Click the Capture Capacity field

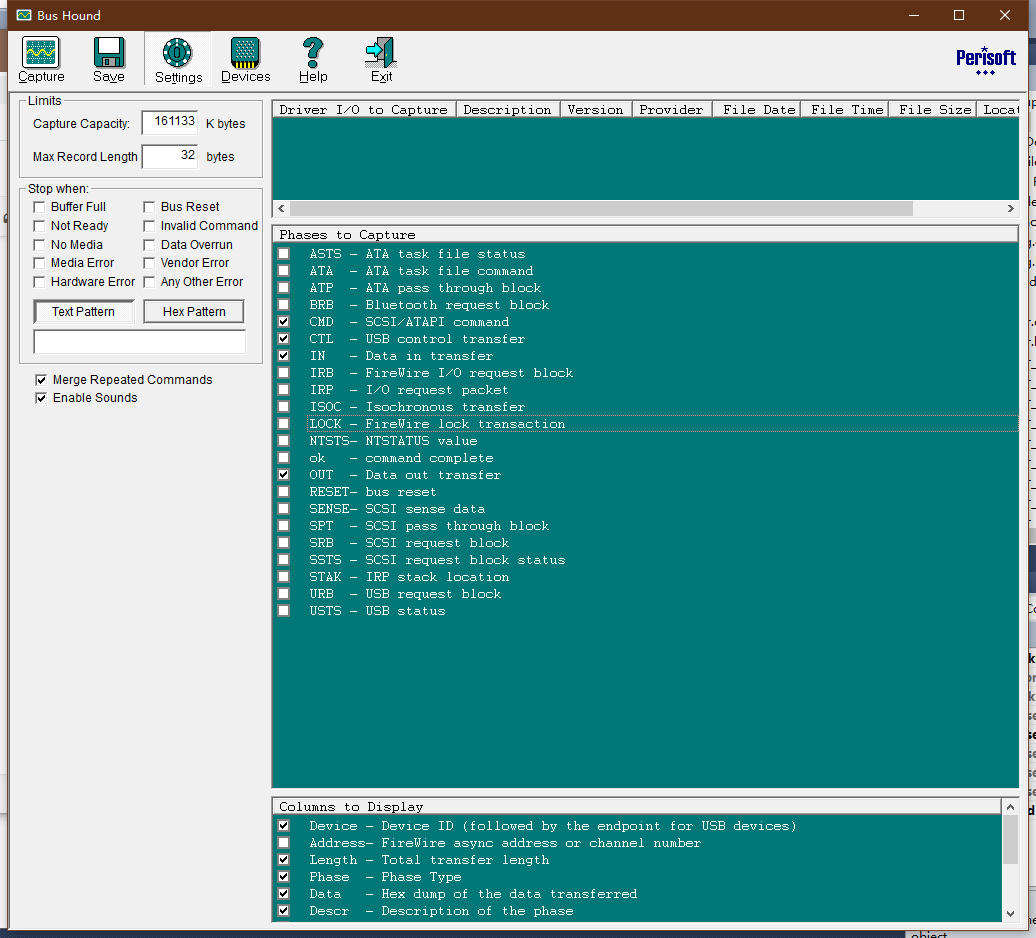pos(170,123)
